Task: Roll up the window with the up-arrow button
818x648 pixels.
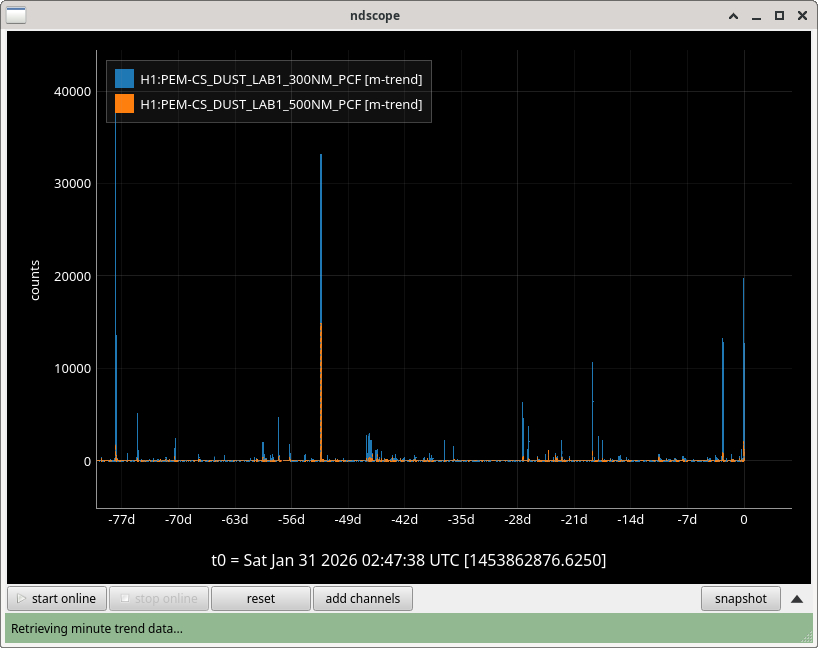Action: tap(735, 16)
